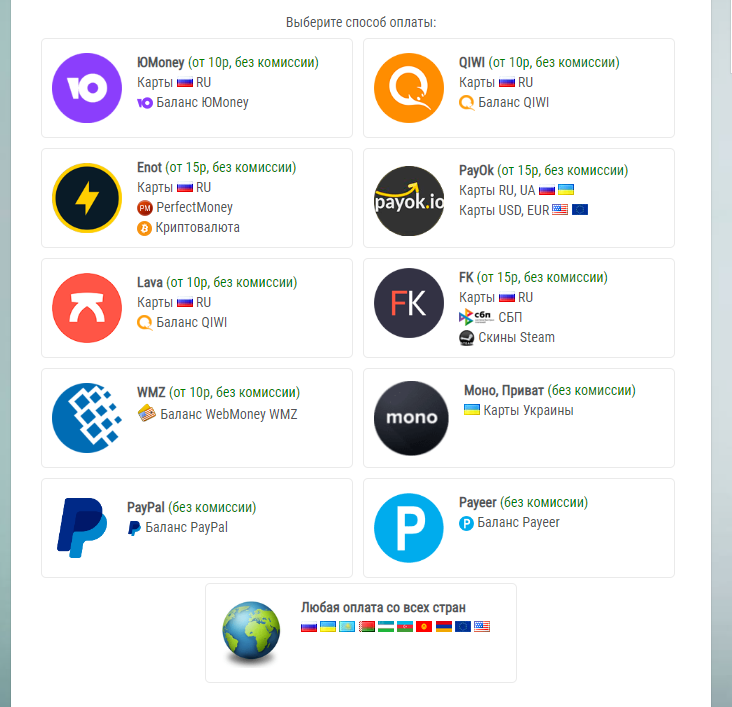The height and width of the screenshot is (707, 732).
Task: Click the СБП logo icon
Action: tap(476, 317)
